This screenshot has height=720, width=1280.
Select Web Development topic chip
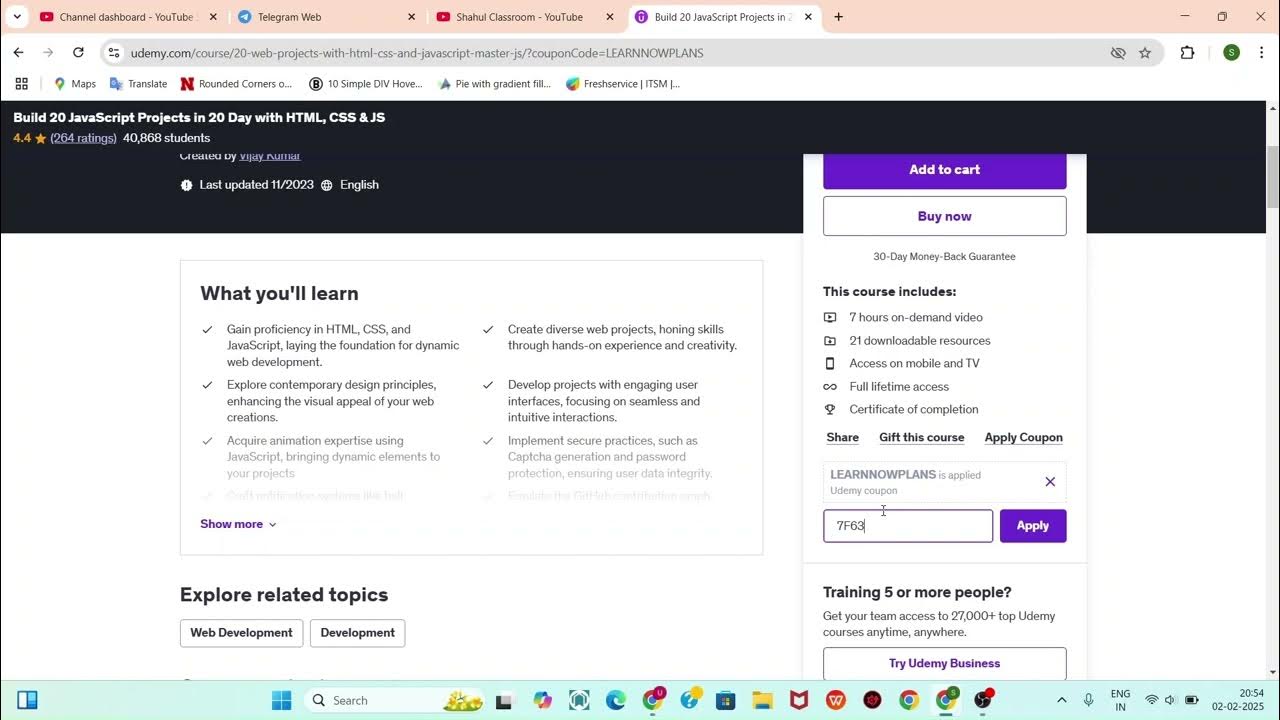click(x=241, y=633)
